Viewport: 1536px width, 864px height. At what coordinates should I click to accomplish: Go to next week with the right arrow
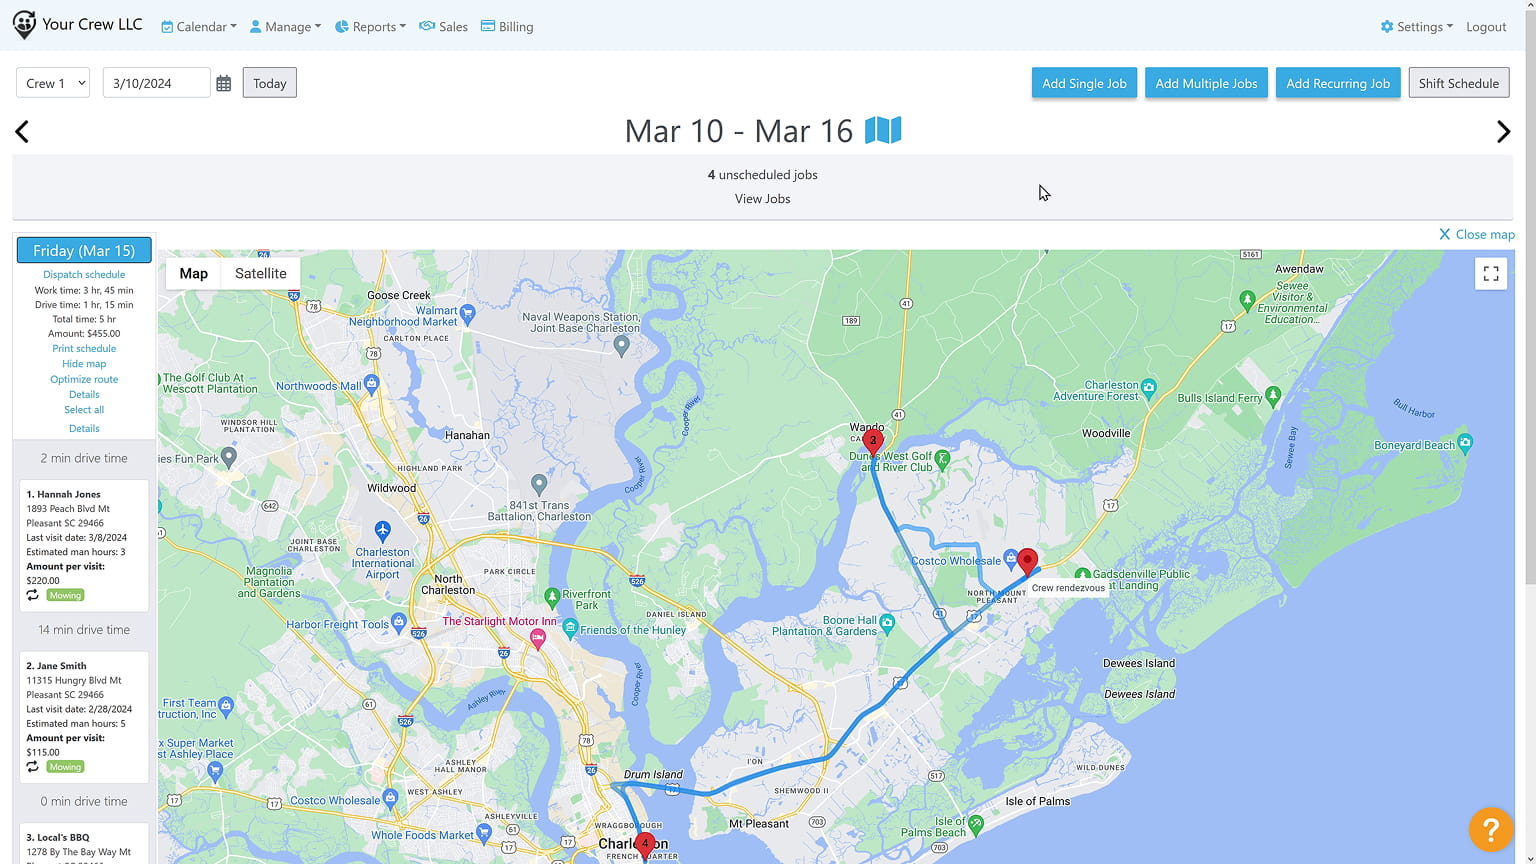1503,131
